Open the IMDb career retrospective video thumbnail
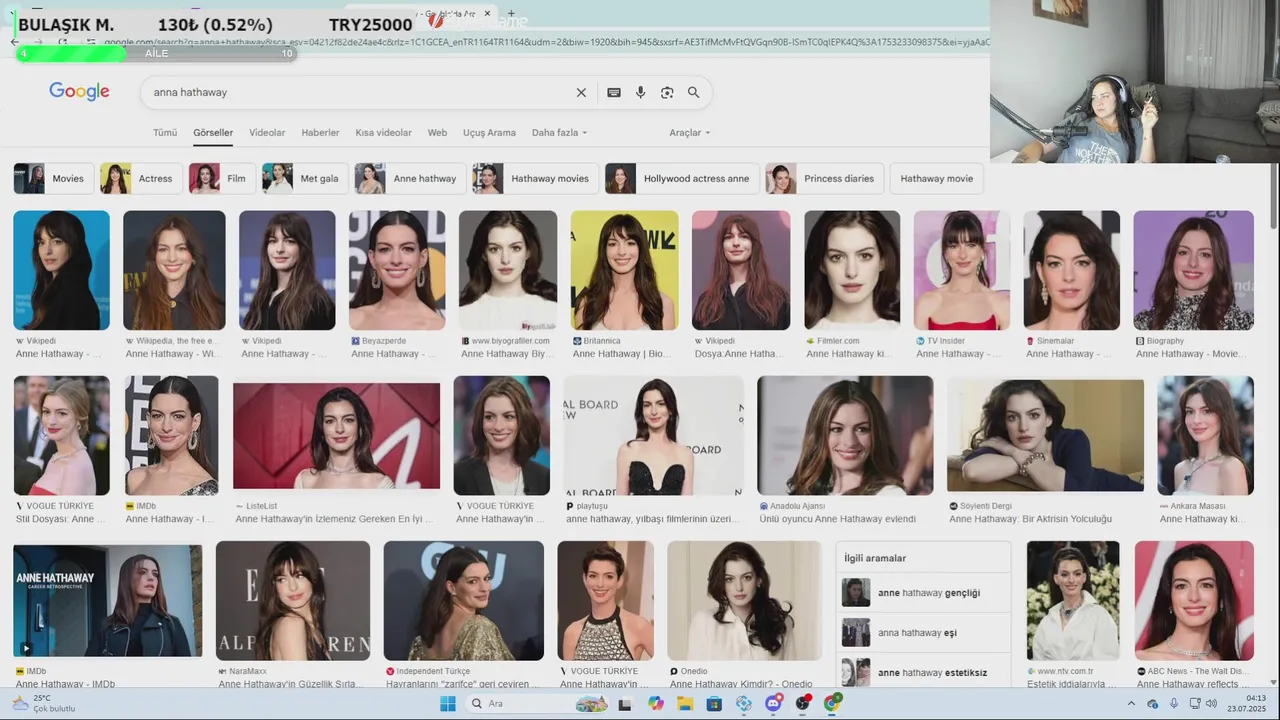The width and height of the screenshot is (1280, 720). coord(107,600)
